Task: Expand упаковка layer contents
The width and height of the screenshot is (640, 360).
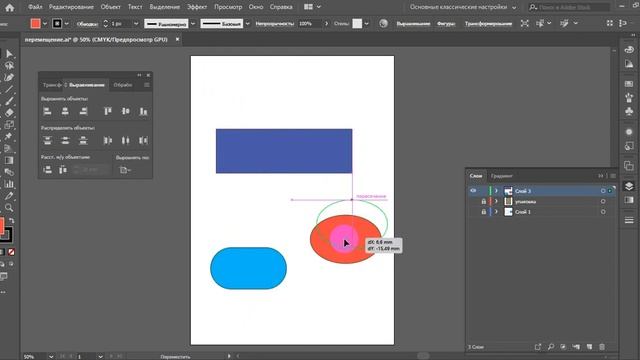Action: click(496, 201)
